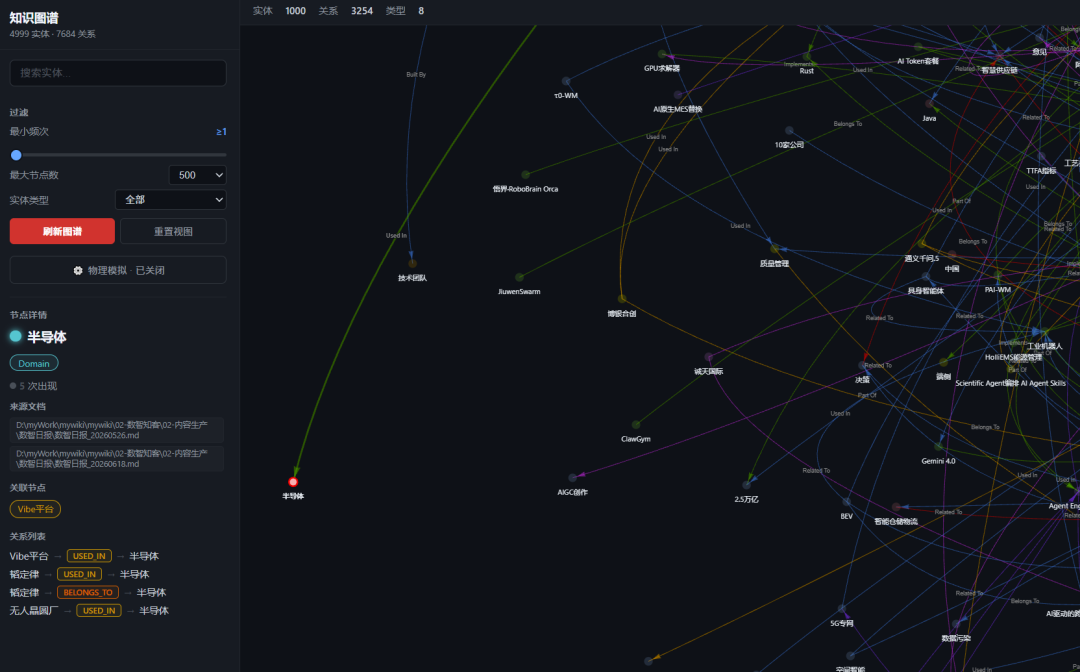Click the 4999 实体 · 7684 关系 subtitle
The width and height of the screenshot is (1080, 672).
pyautogui.click(x=52, y=34)
